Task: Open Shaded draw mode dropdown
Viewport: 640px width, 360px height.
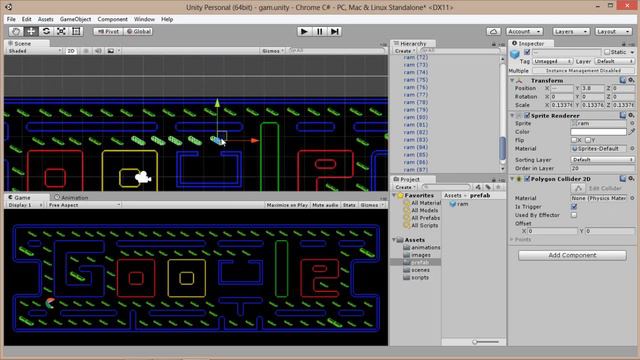Action: pyautogui.click(x=35, y=51)
